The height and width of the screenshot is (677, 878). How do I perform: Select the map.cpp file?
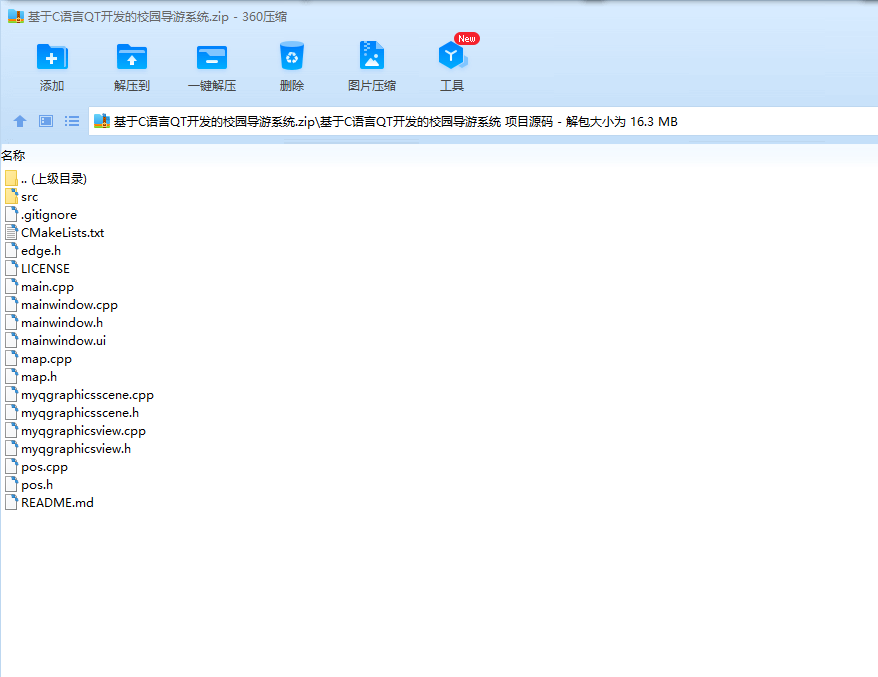coord(39,358)
